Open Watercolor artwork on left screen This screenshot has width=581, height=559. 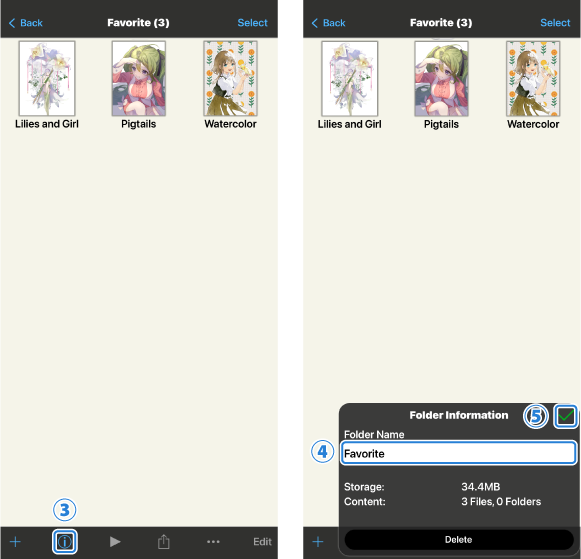point(230,79)
